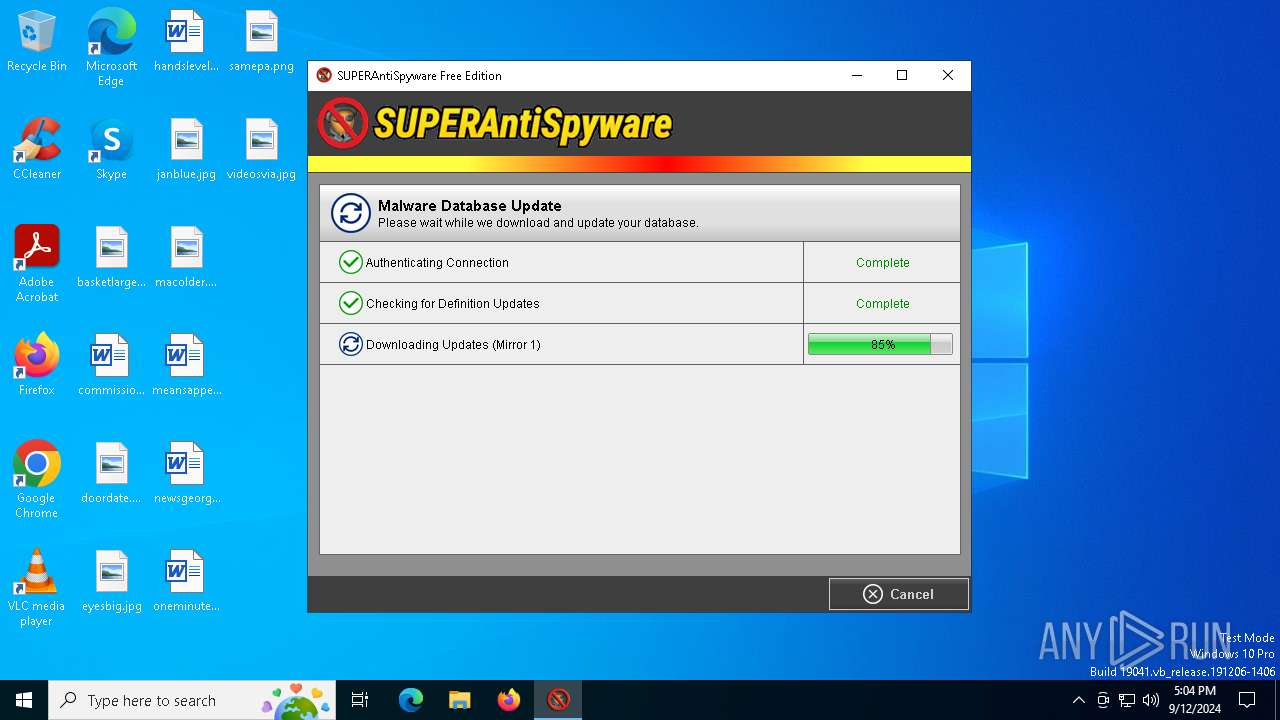Select the macolder image file icon
Image resolution: width=1280 pixels, height=720 pixels.
pos(186,257)
